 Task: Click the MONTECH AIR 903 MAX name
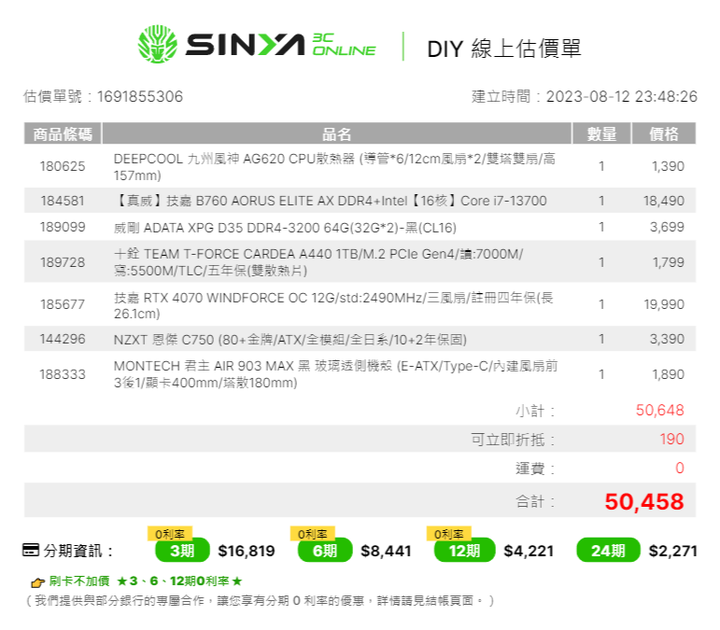coord(336,374)
